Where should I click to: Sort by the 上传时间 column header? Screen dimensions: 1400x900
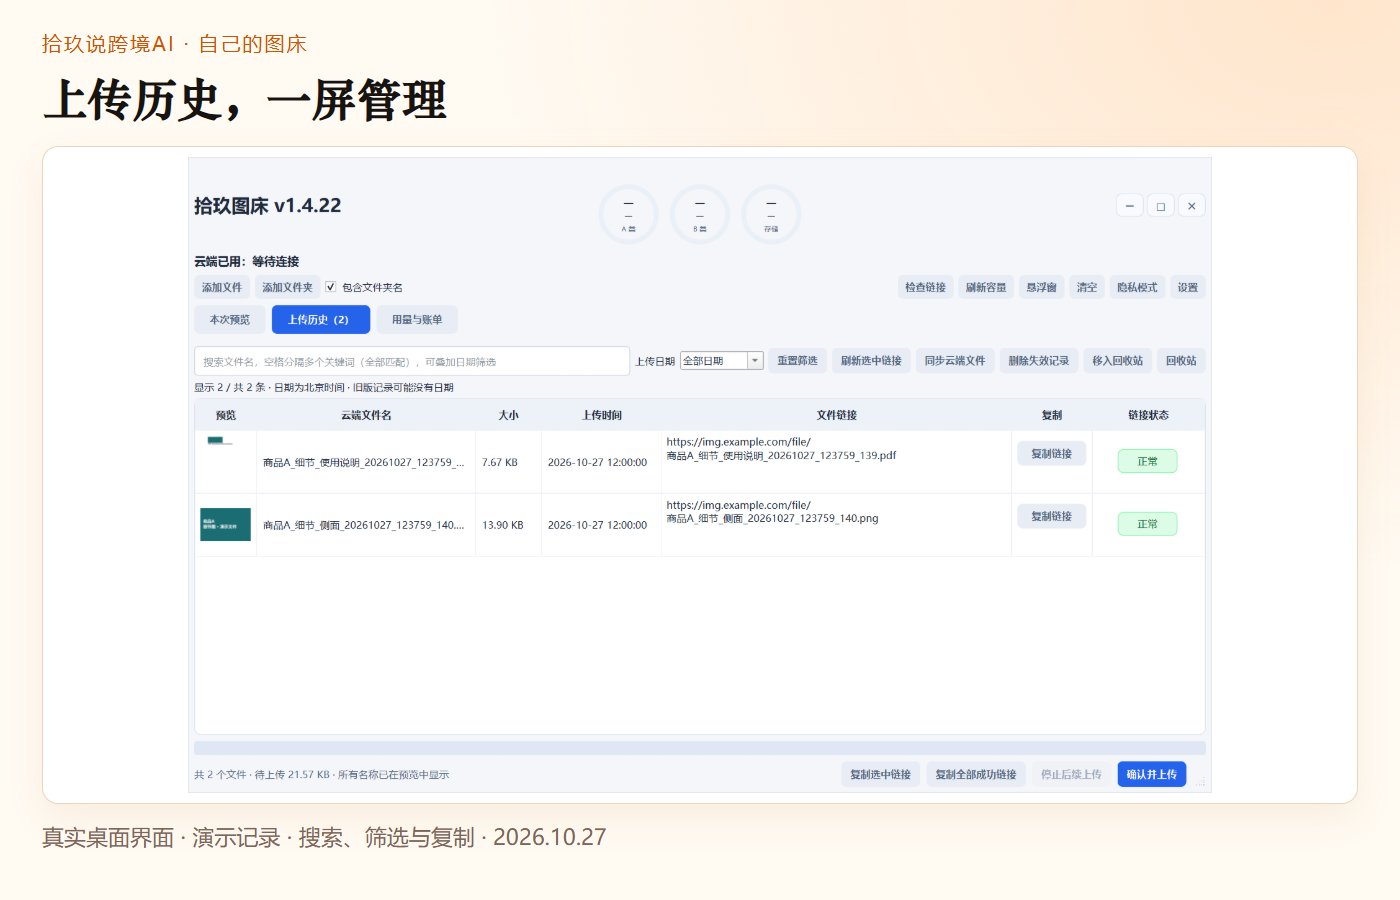pos(602,415)
